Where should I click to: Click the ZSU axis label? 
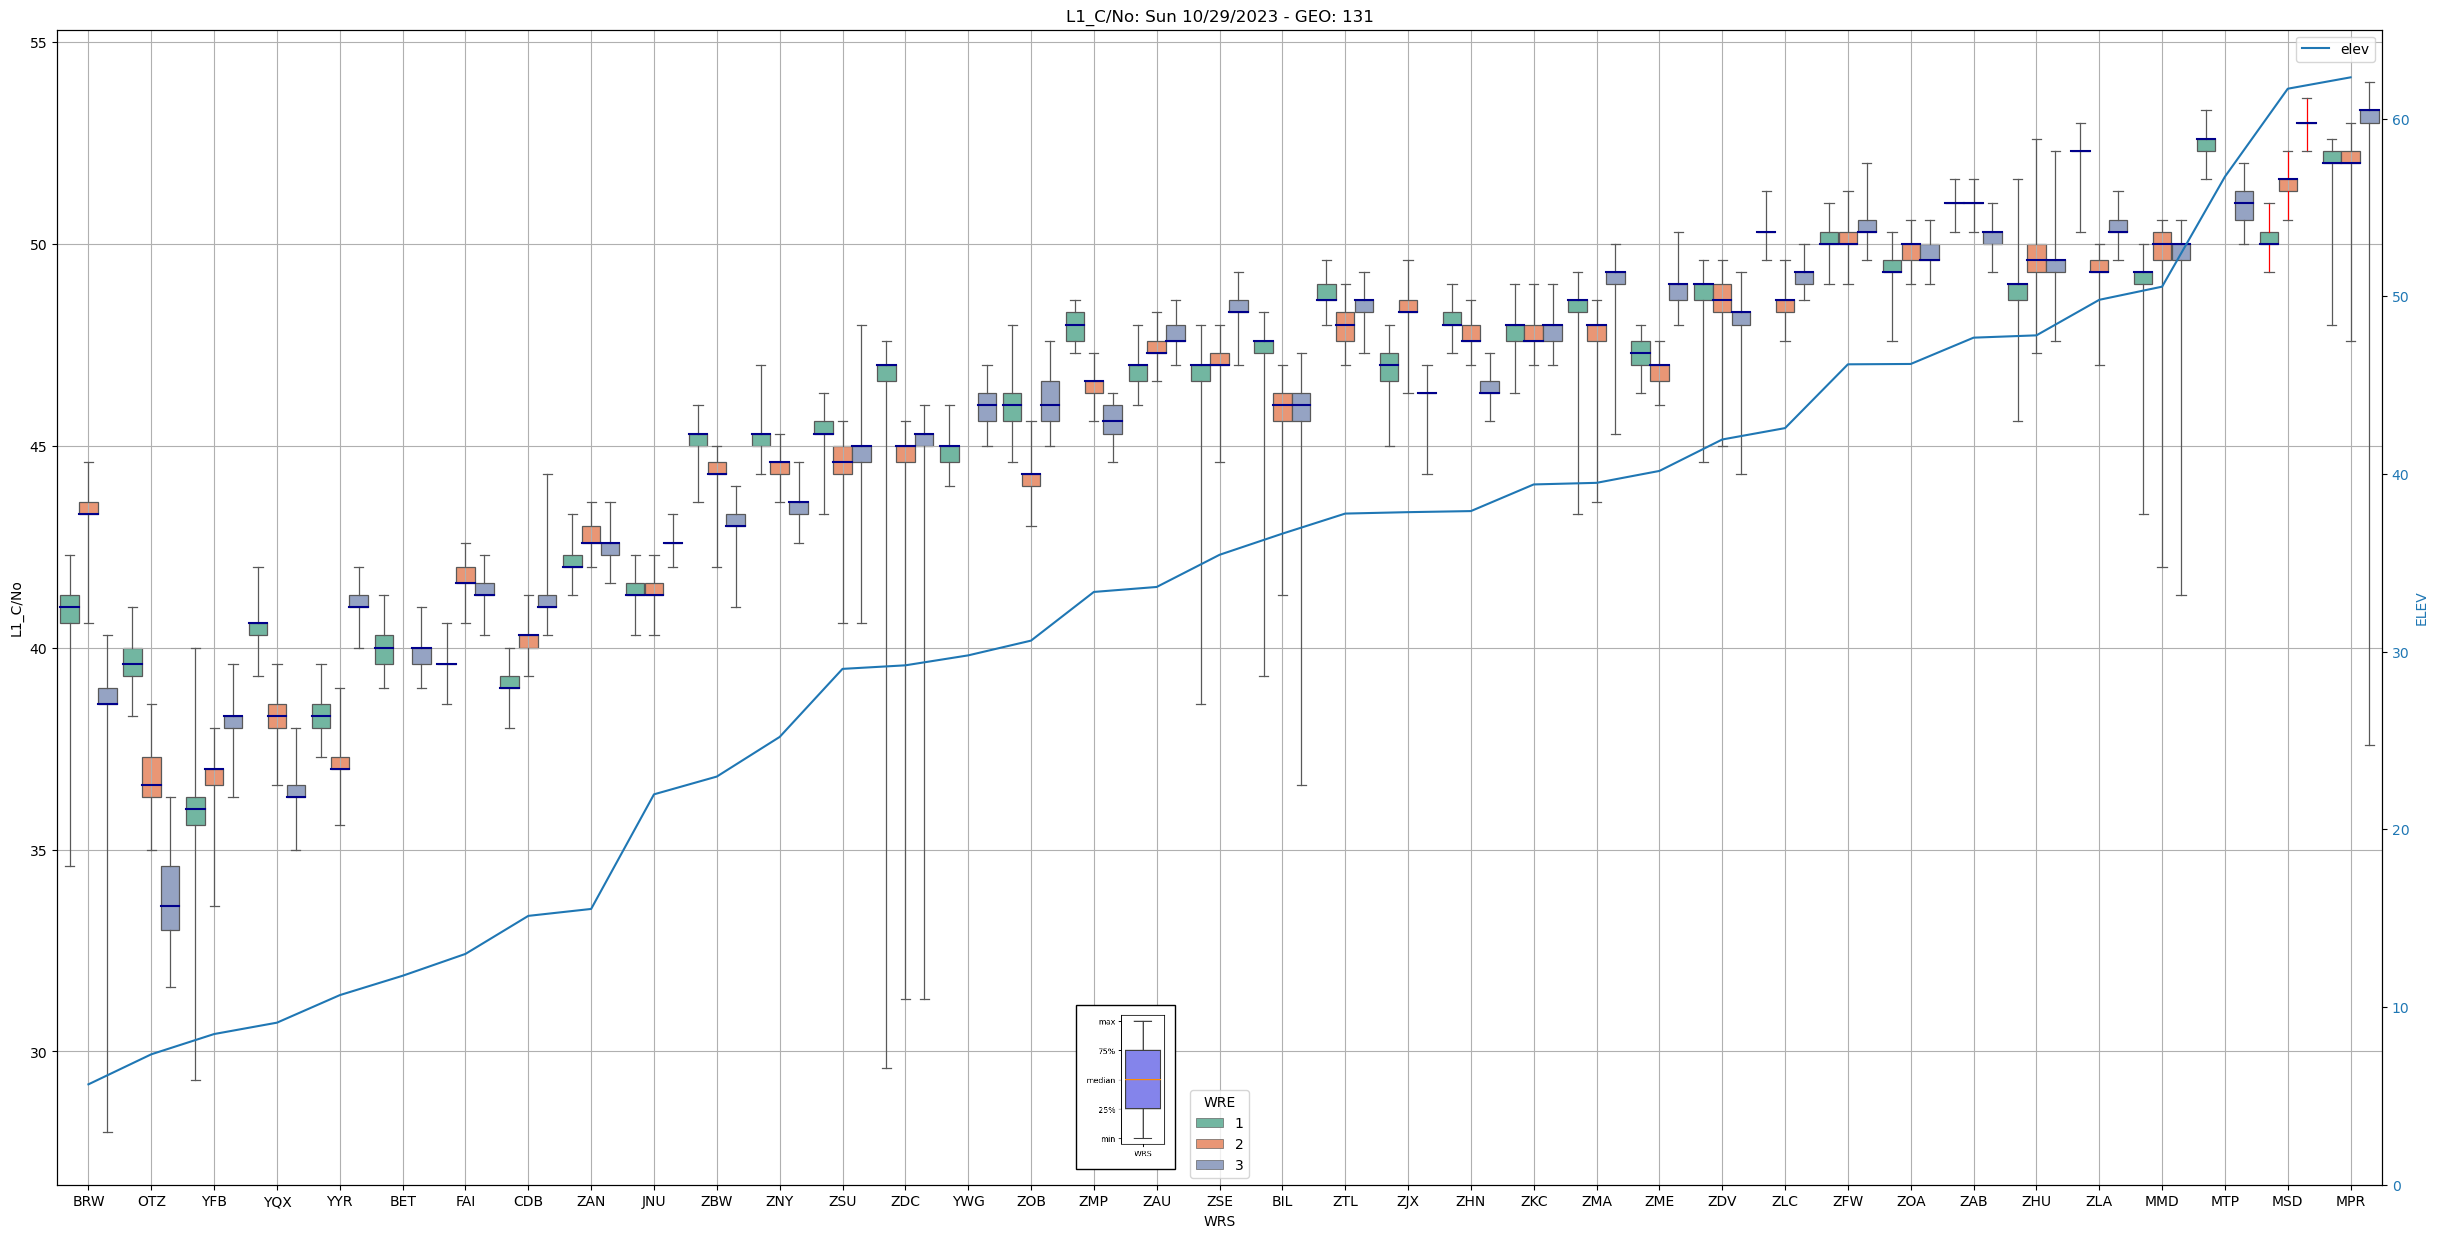click(x=843, y=1201)
